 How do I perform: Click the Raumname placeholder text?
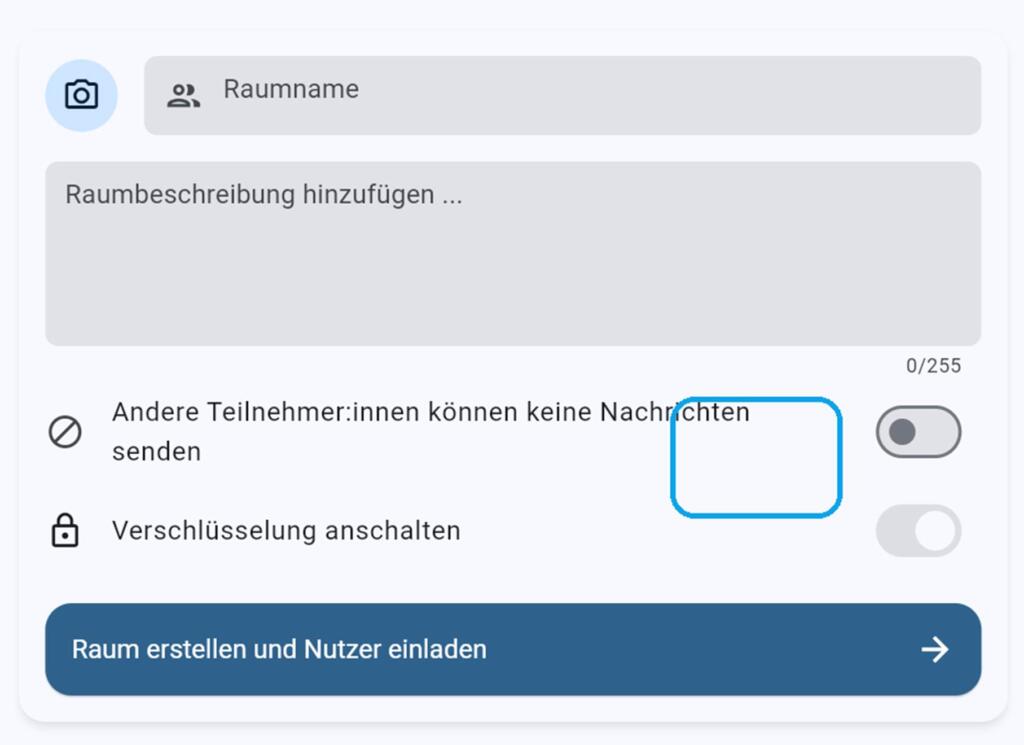[291, 89]
